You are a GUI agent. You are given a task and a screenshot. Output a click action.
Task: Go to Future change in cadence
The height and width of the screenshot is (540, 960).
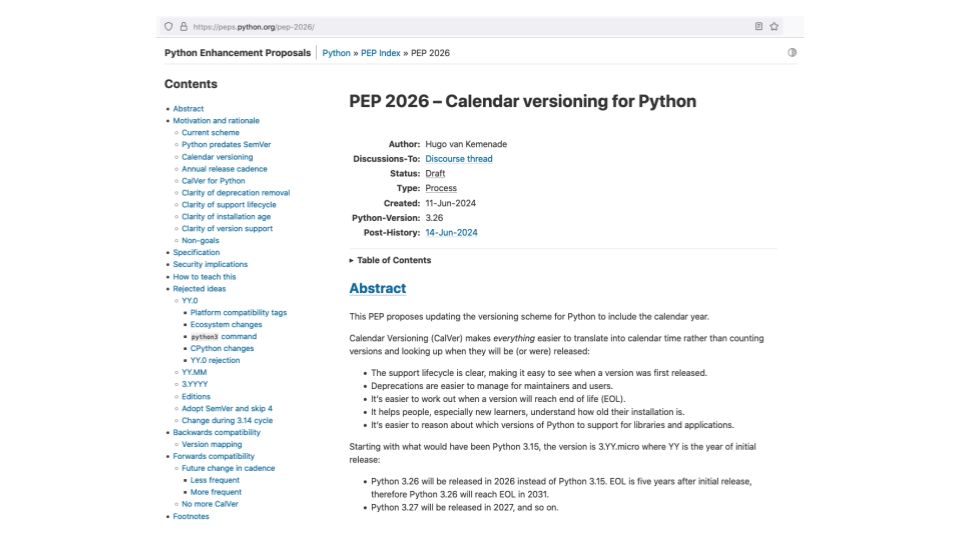coord(228,468)
